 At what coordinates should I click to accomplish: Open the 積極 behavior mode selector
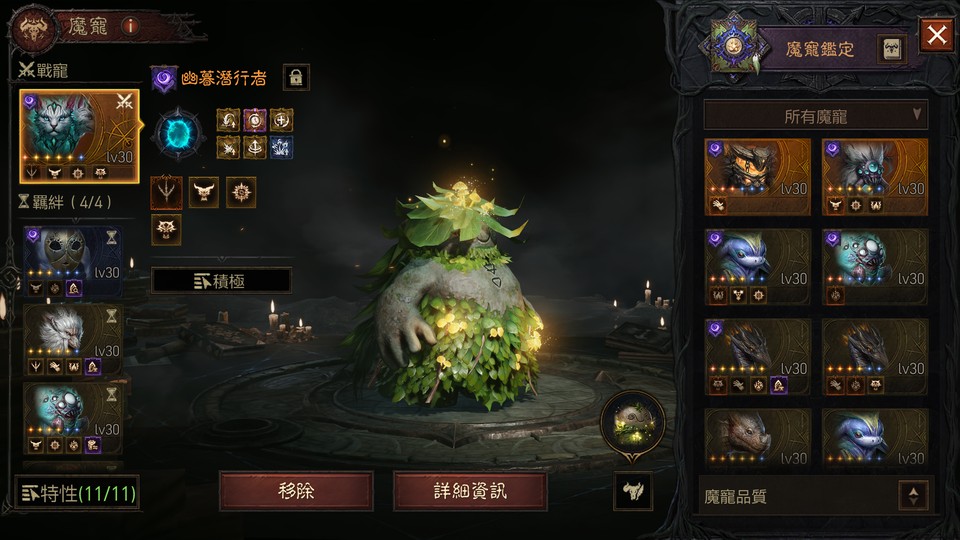pos(221,281)
